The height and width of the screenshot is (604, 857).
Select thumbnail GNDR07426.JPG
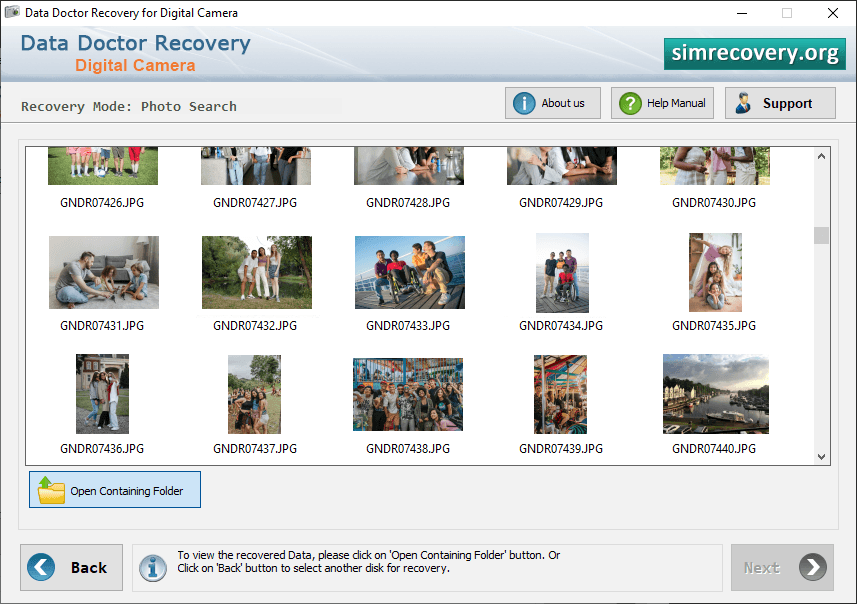point(103,166)
